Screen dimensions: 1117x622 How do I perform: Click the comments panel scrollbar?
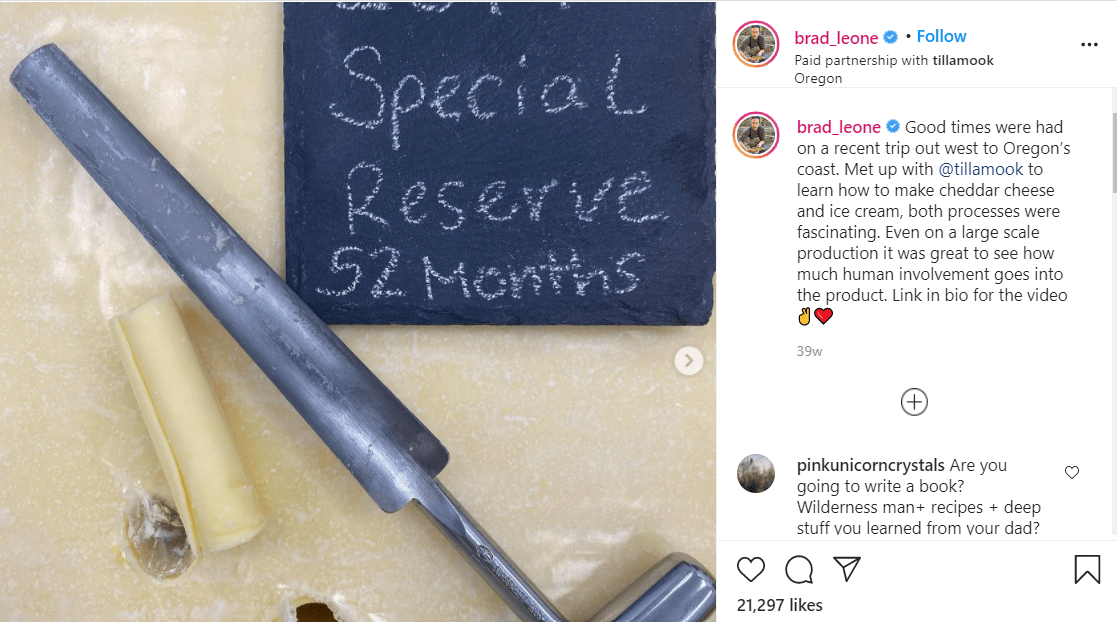[1114, 152]
